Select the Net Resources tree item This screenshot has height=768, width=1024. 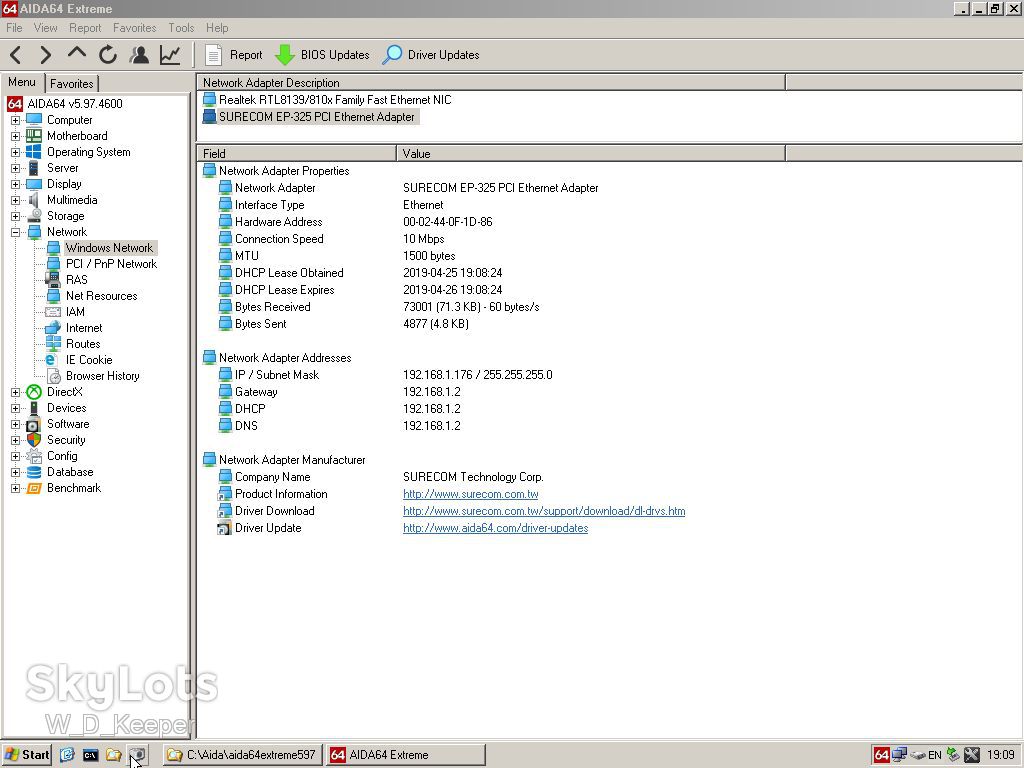[101, 296]
